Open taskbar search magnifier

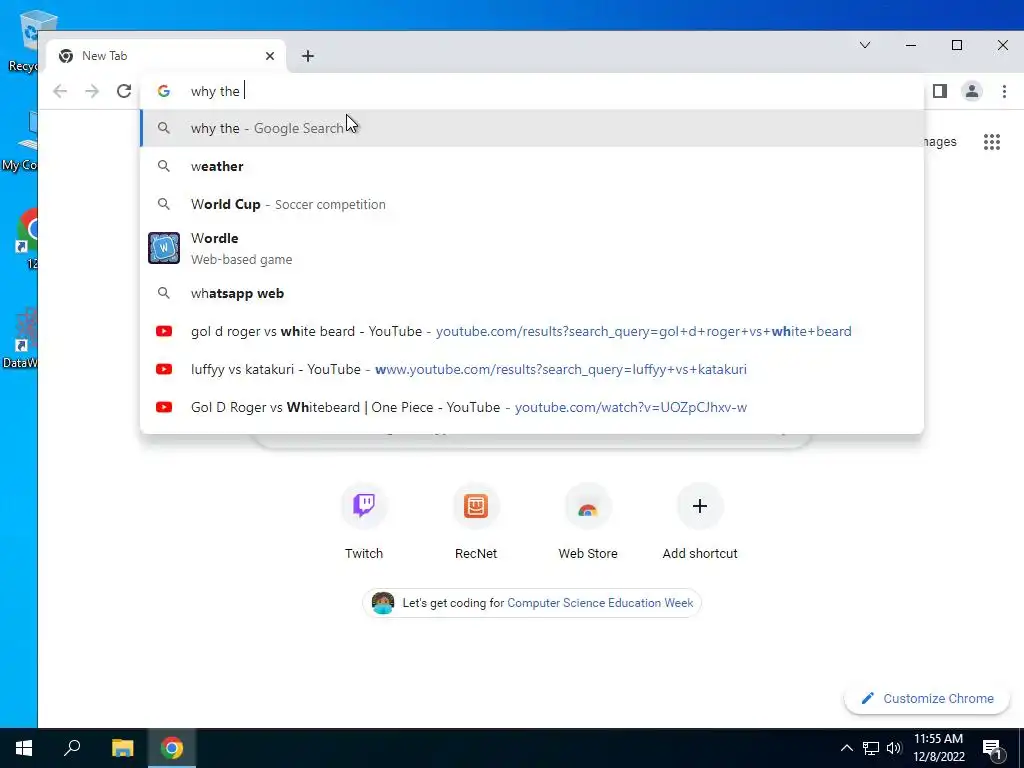pos(72,748)
